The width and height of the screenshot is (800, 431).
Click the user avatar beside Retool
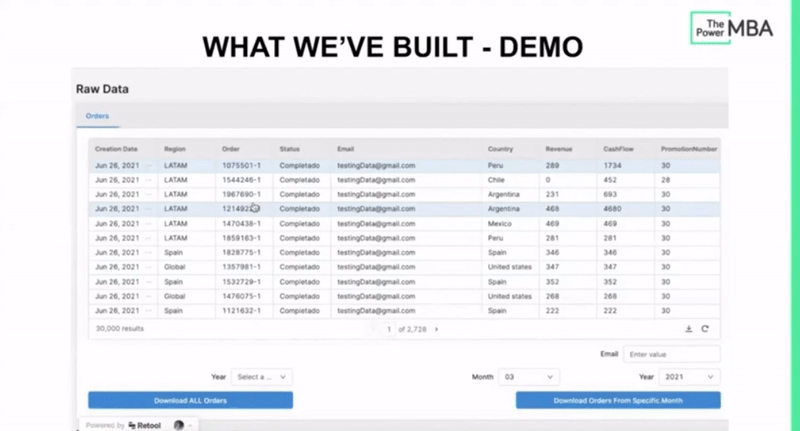(x=180, y=425)
